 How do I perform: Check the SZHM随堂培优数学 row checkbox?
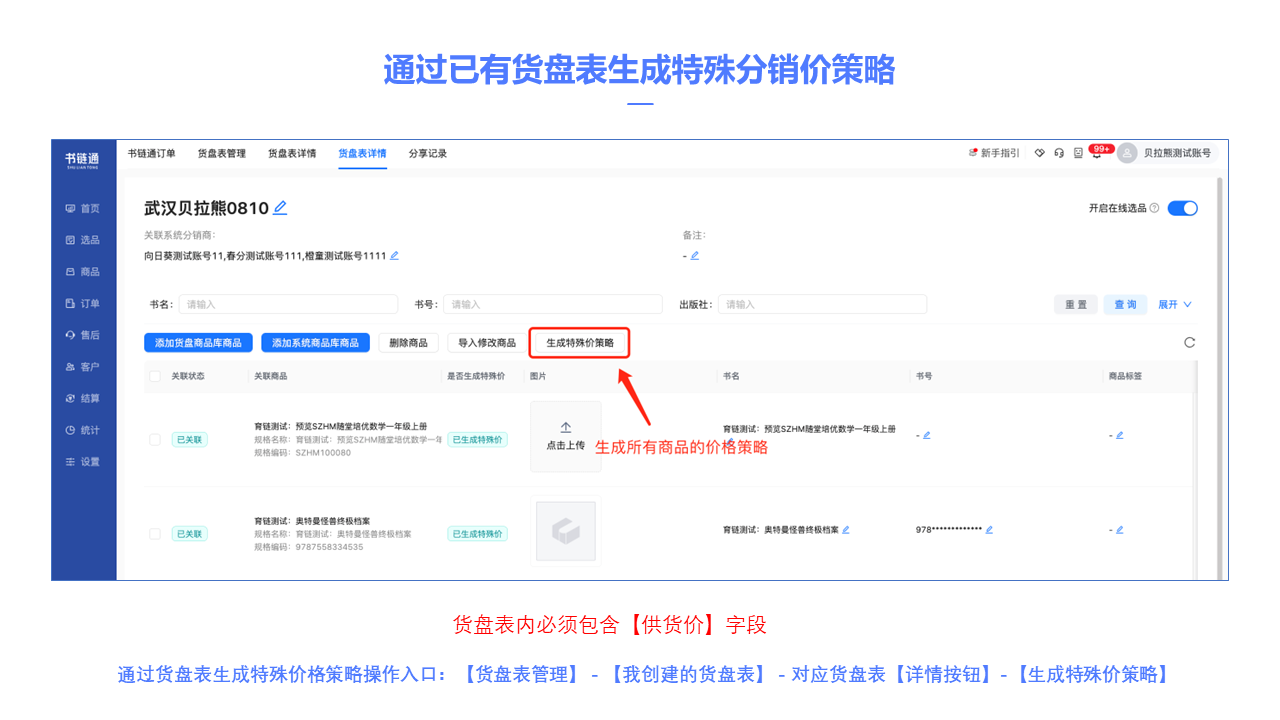point(155,439)
